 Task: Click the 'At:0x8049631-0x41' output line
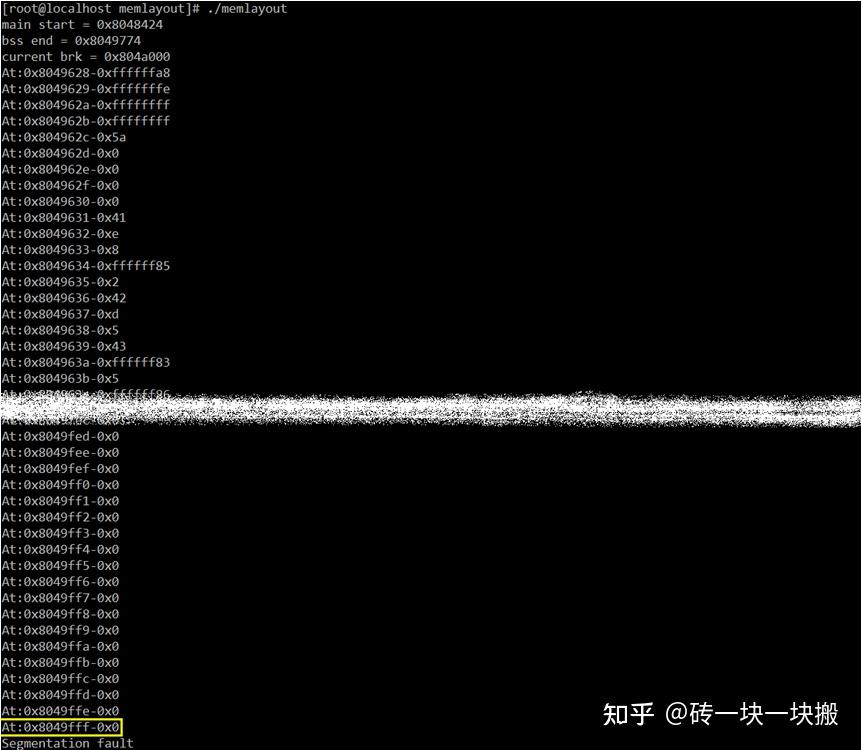[x=64, y=217]
